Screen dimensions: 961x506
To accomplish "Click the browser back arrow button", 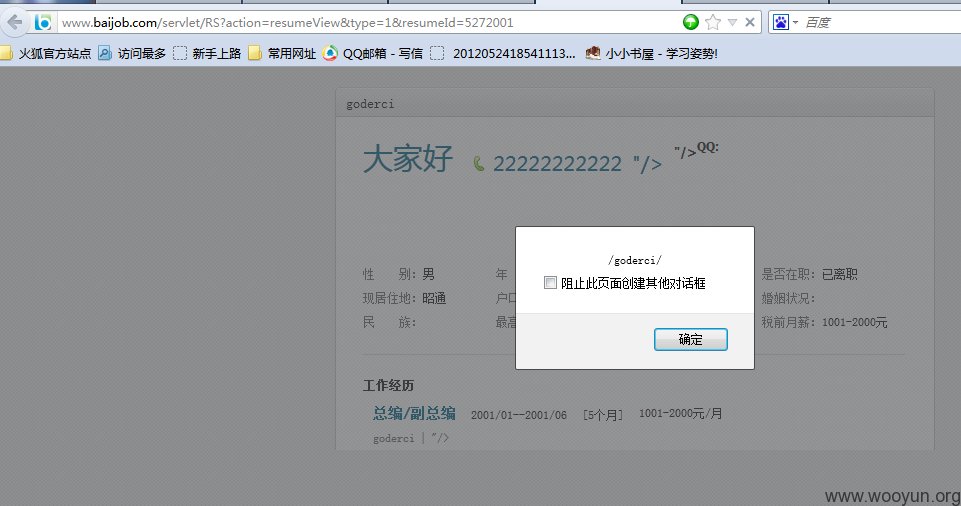I will pos(14,23).
